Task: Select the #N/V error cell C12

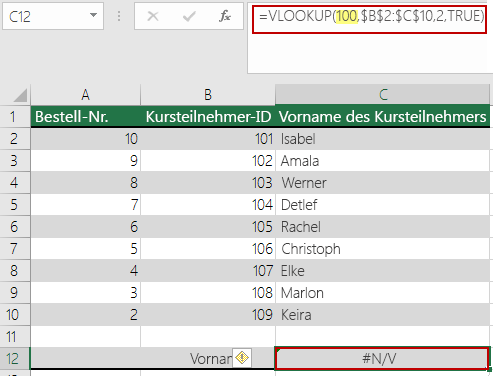Action: [x=382, y=358]
